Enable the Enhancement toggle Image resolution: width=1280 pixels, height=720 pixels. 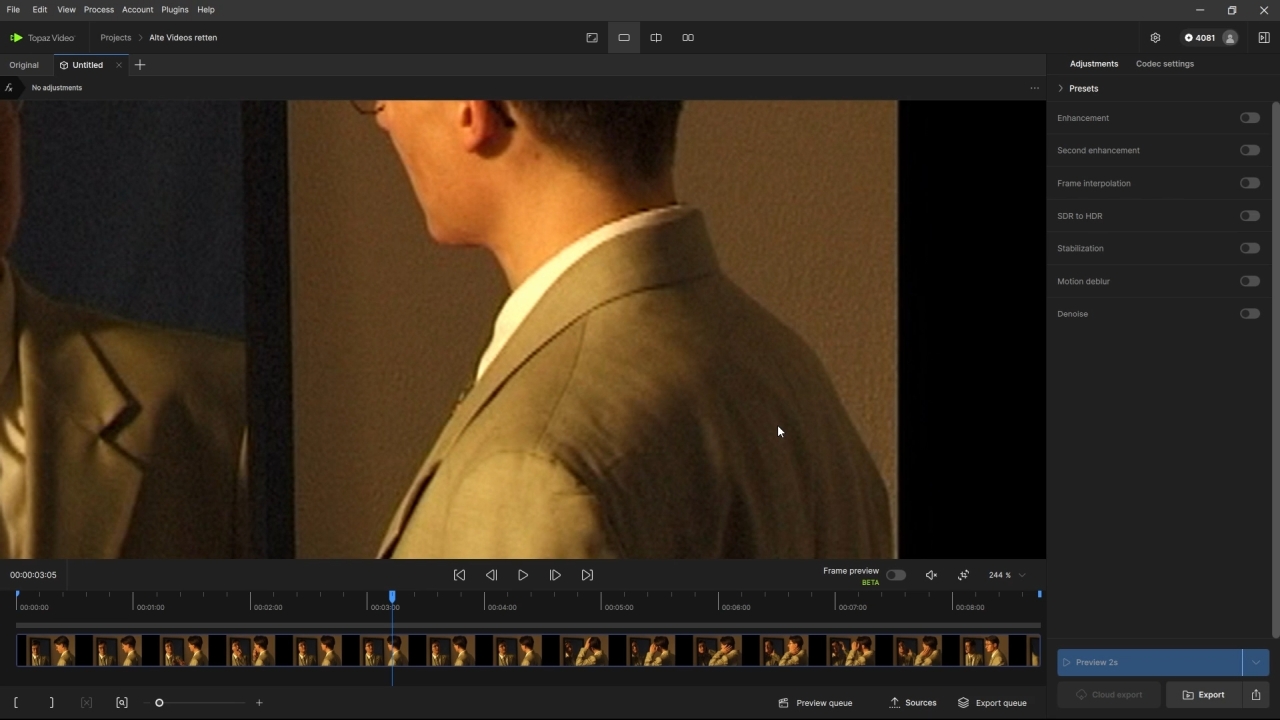[1250, 118]
